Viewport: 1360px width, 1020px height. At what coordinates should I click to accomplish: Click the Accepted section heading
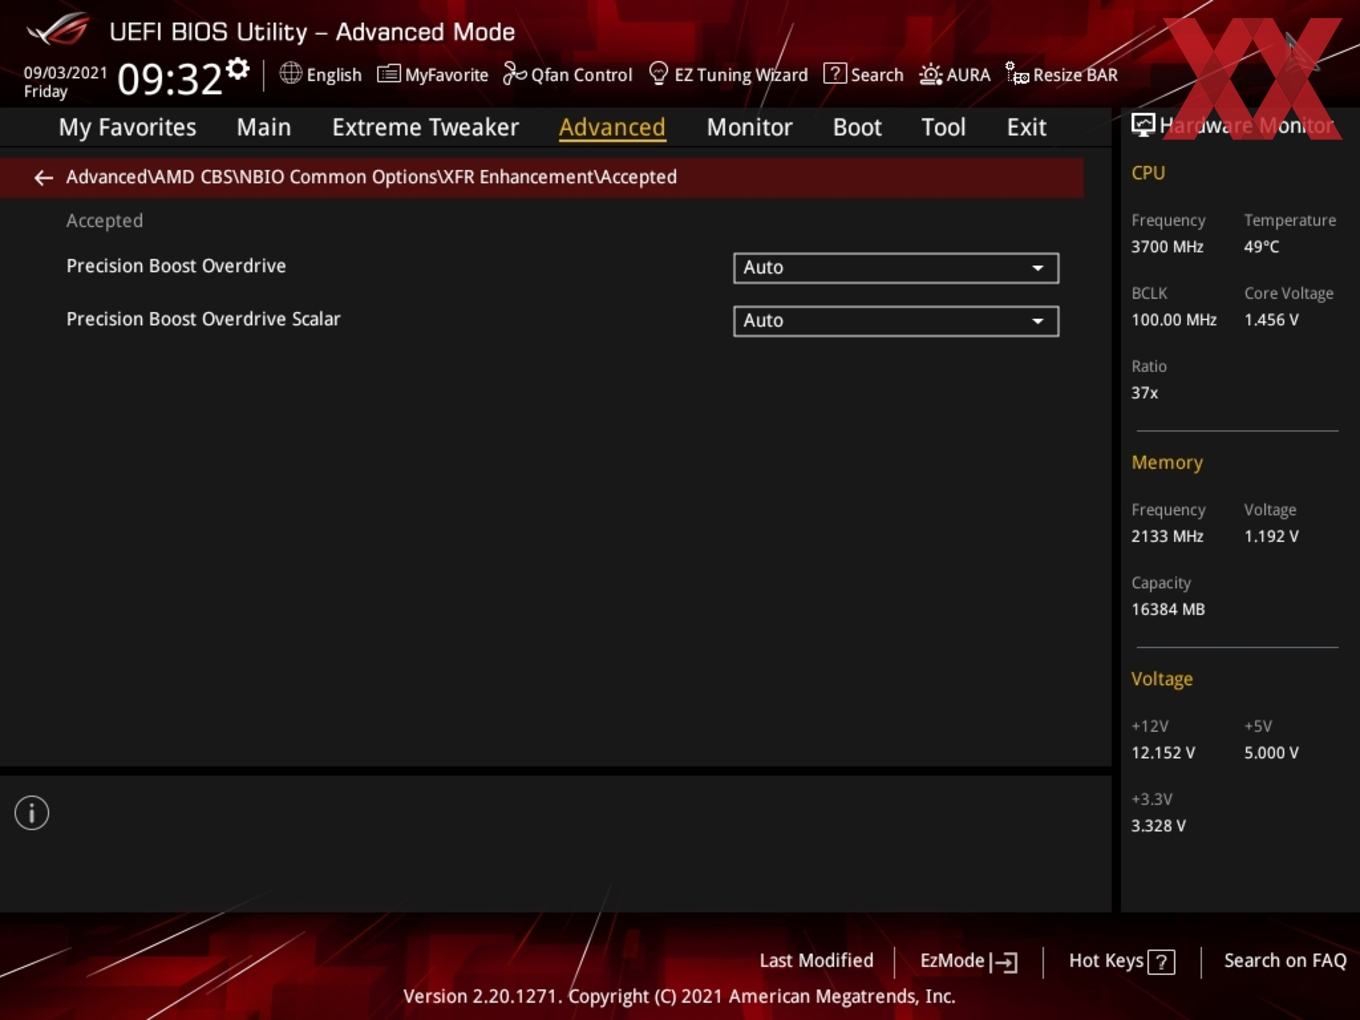[104, 221]
